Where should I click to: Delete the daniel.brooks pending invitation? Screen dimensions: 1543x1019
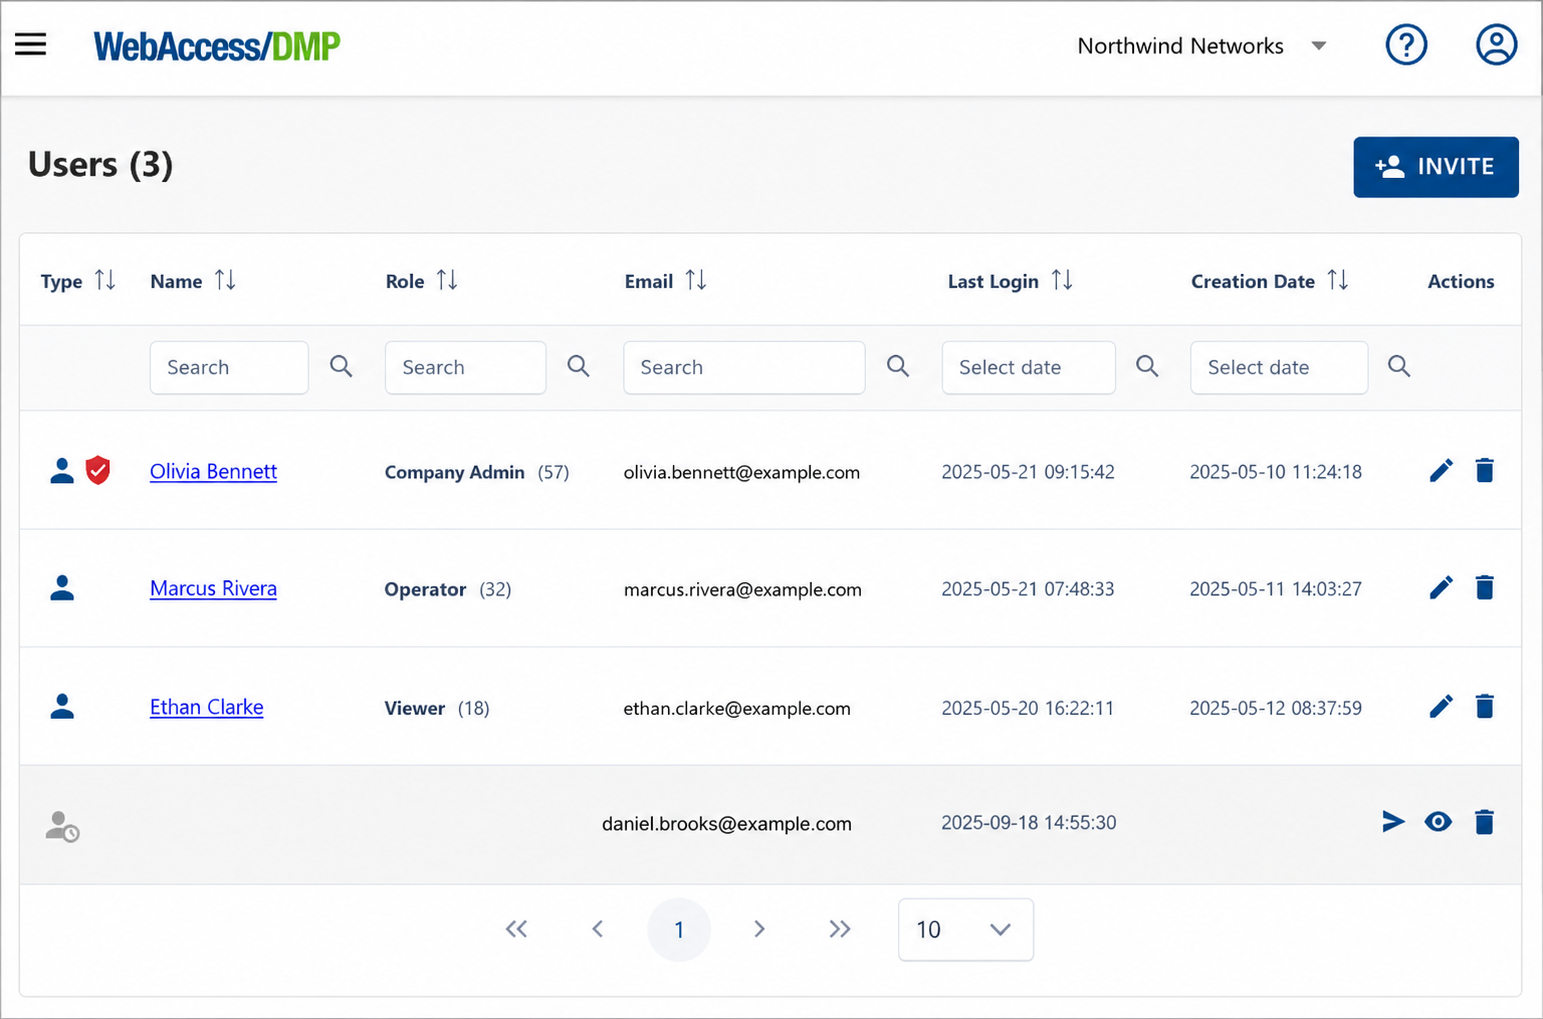click(1484, 822)
